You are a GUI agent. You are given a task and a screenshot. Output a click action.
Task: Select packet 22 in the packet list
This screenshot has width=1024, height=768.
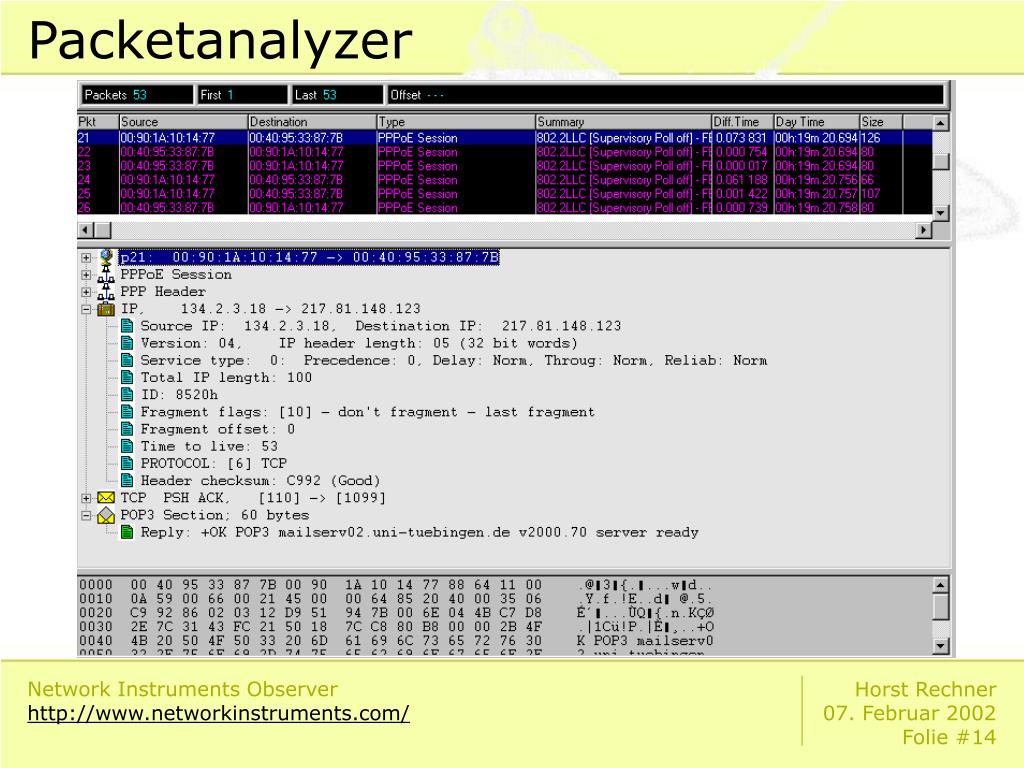[504, 152]
